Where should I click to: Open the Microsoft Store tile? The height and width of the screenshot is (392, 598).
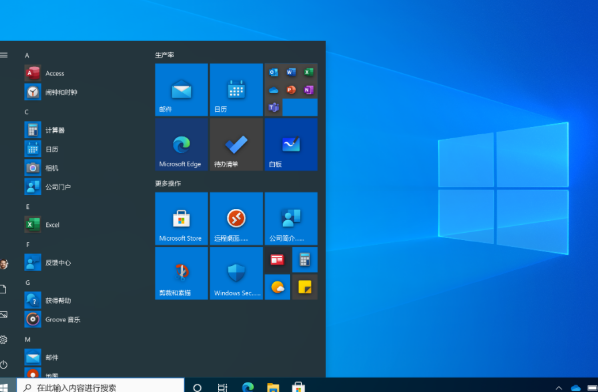click(182, 218)
